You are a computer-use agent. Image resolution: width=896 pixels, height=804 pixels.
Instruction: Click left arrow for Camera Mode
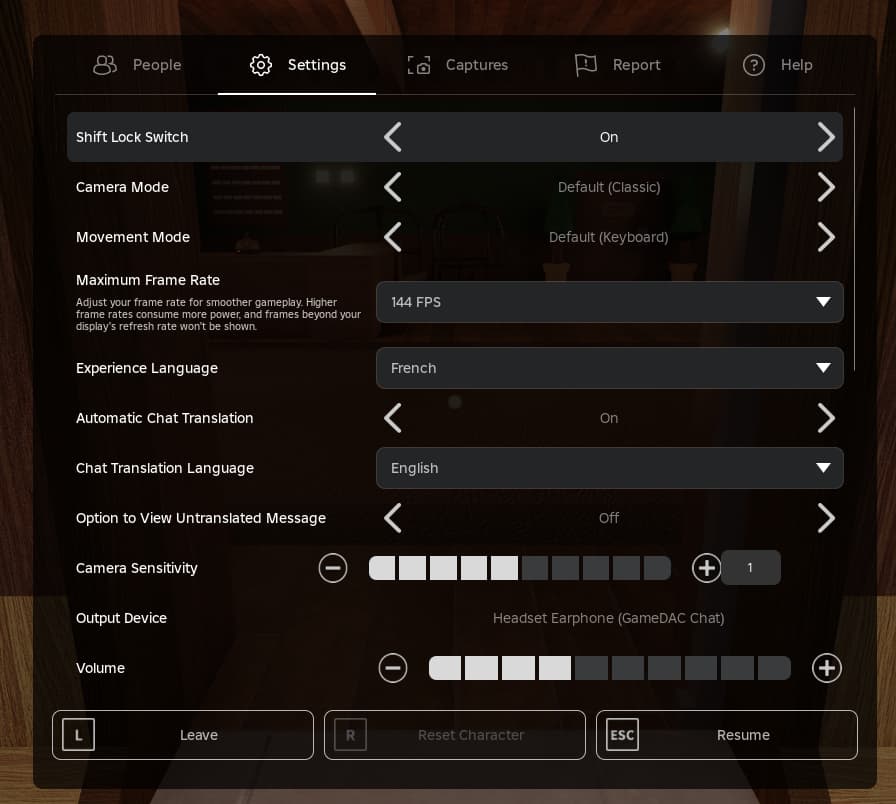[393, 187]
